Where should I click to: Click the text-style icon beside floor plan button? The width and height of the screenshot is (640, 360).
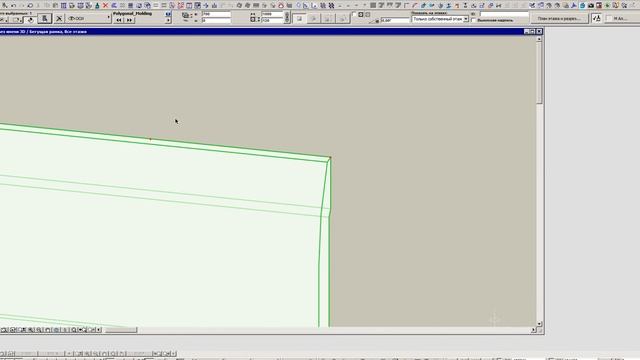point(597,18)
